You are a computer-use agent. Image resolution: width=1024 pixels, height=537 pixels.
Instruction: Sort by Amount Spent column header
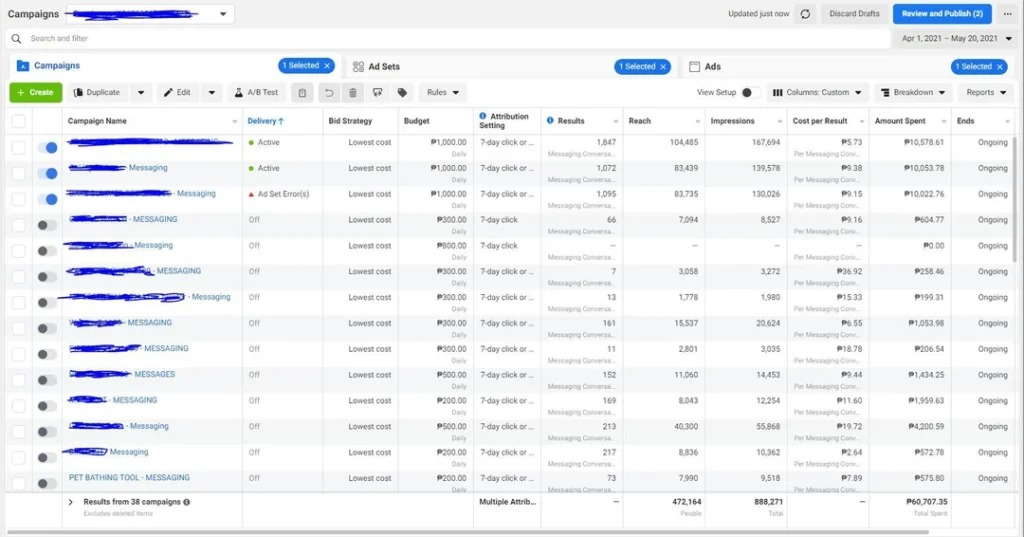(x=900, y=121)
